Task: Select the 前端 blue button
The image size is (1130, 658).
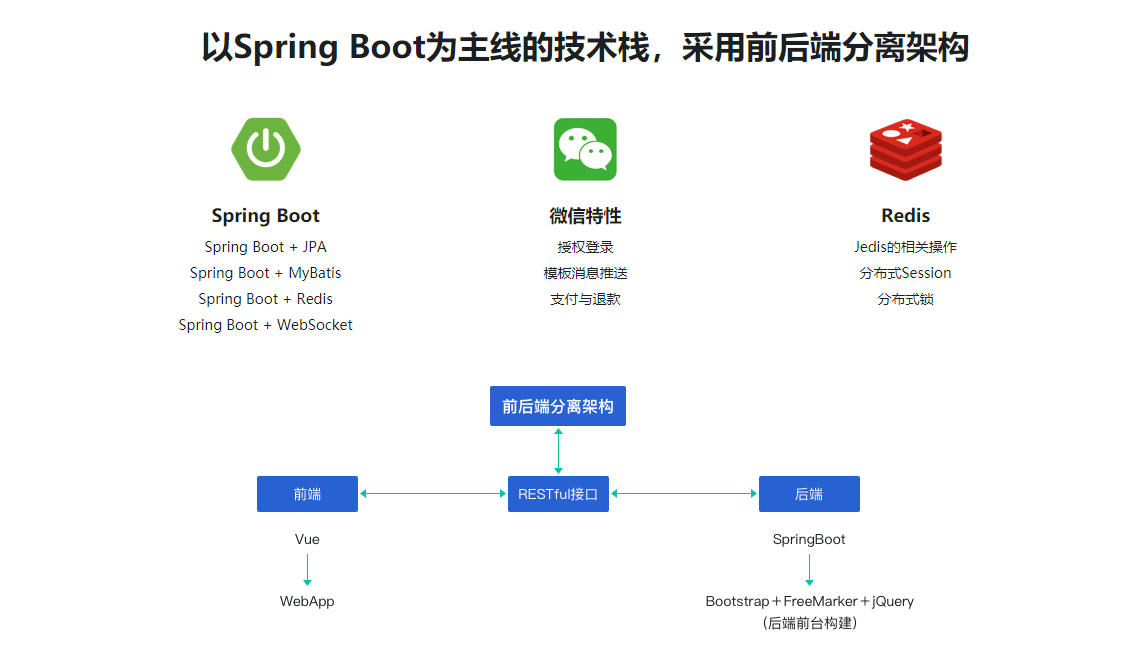Action: (x=307, y=493)
